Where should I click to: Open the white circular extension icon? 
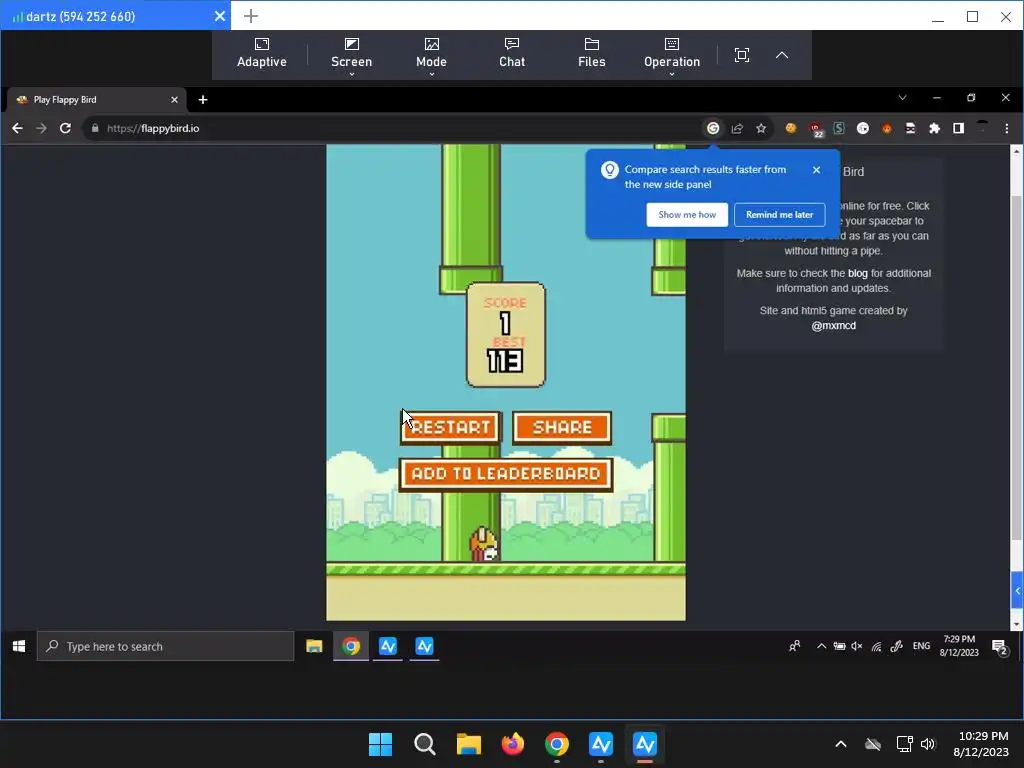(863, 128)
